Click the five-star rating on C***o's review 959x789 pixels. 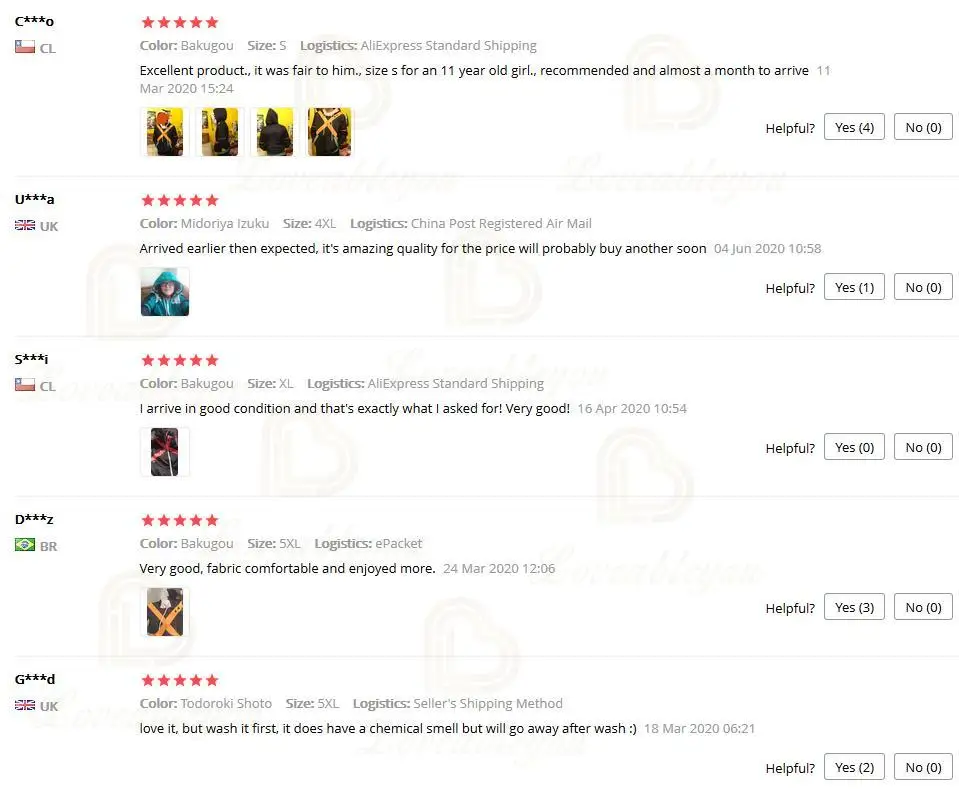click(180, 23)
